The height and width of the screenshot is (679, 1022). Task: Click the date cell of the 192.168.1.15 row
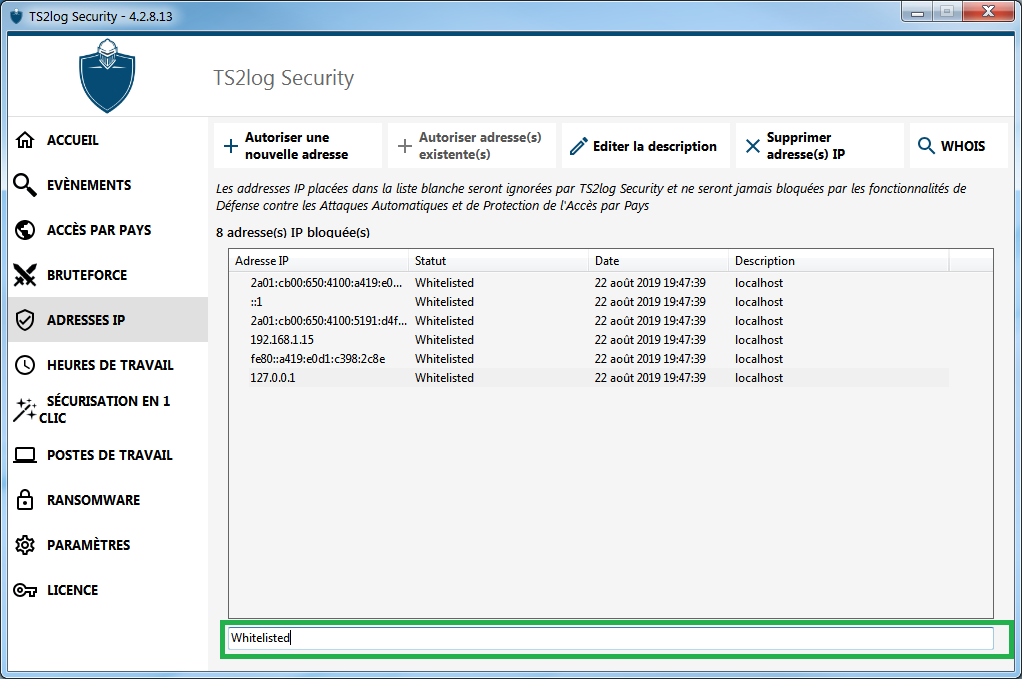(650, 340)
